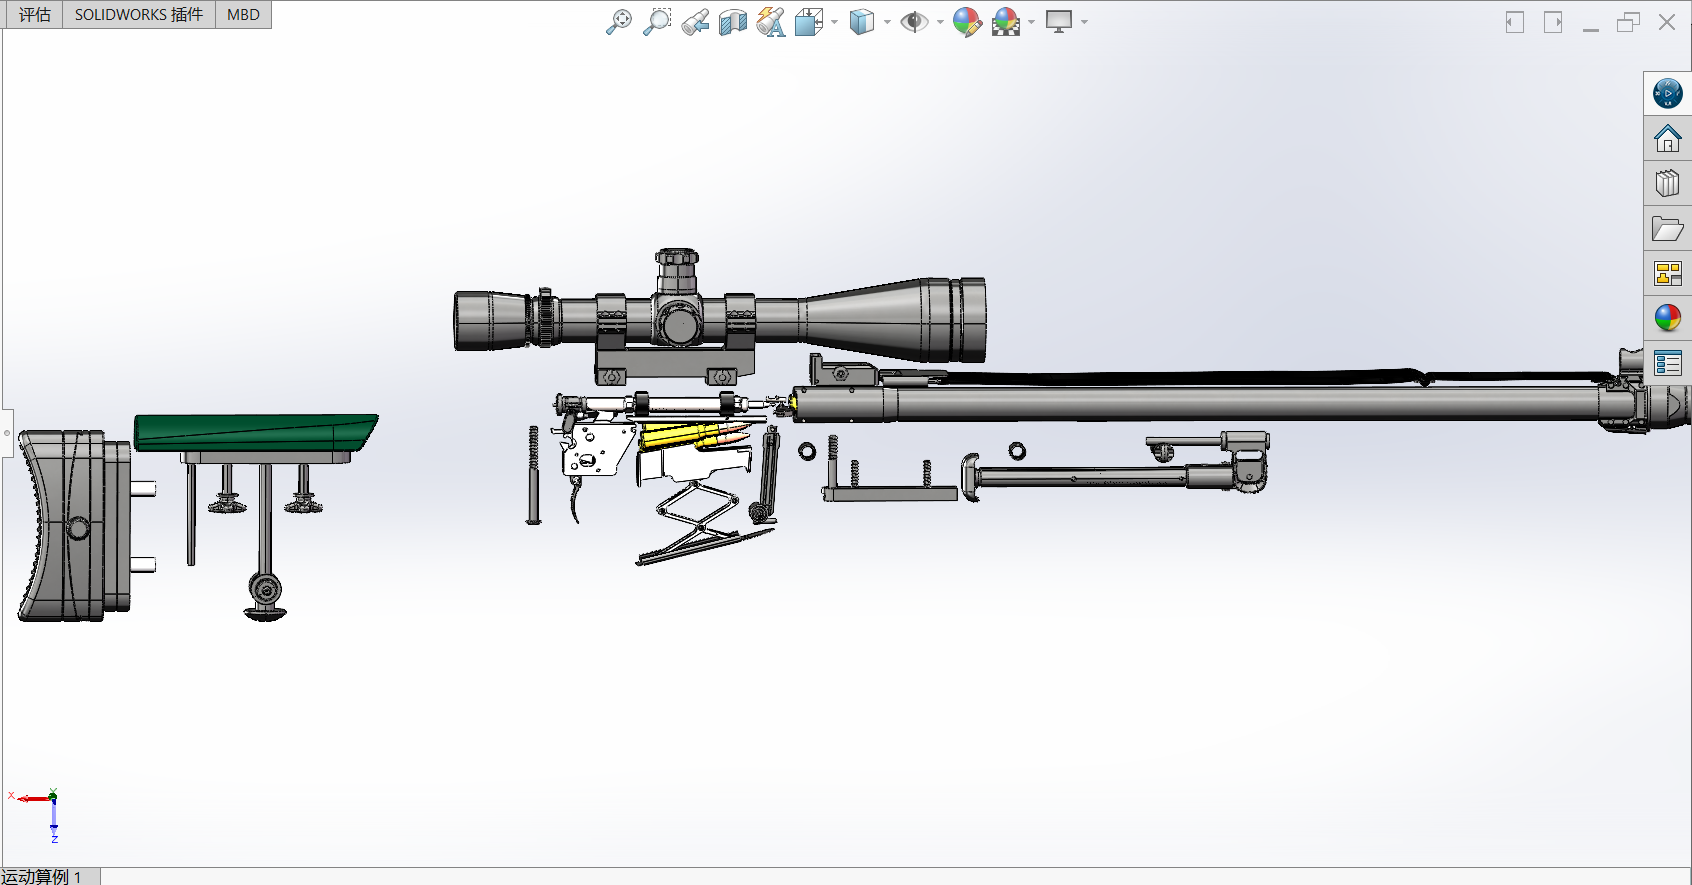Click Zoom to Fit magnifier icon
This screenshot has width=1692, height=885.
pos(619,22)
